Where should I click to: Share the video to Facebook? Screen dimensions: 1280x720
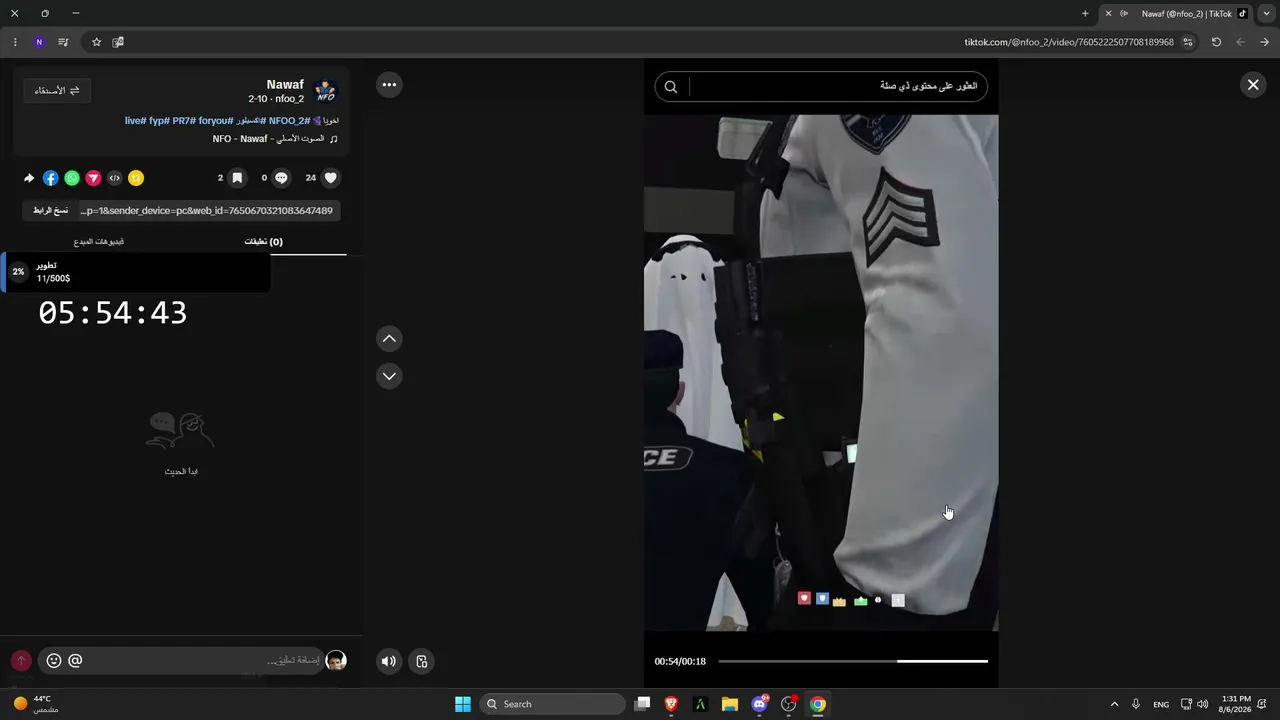click(51, 178)
